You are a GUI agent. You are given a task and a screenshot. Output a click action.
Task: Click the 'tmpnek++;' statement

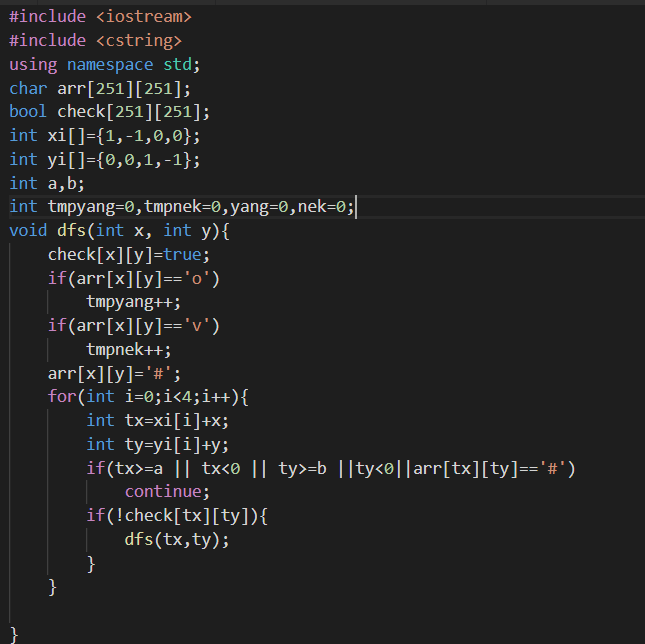(129, 350)
